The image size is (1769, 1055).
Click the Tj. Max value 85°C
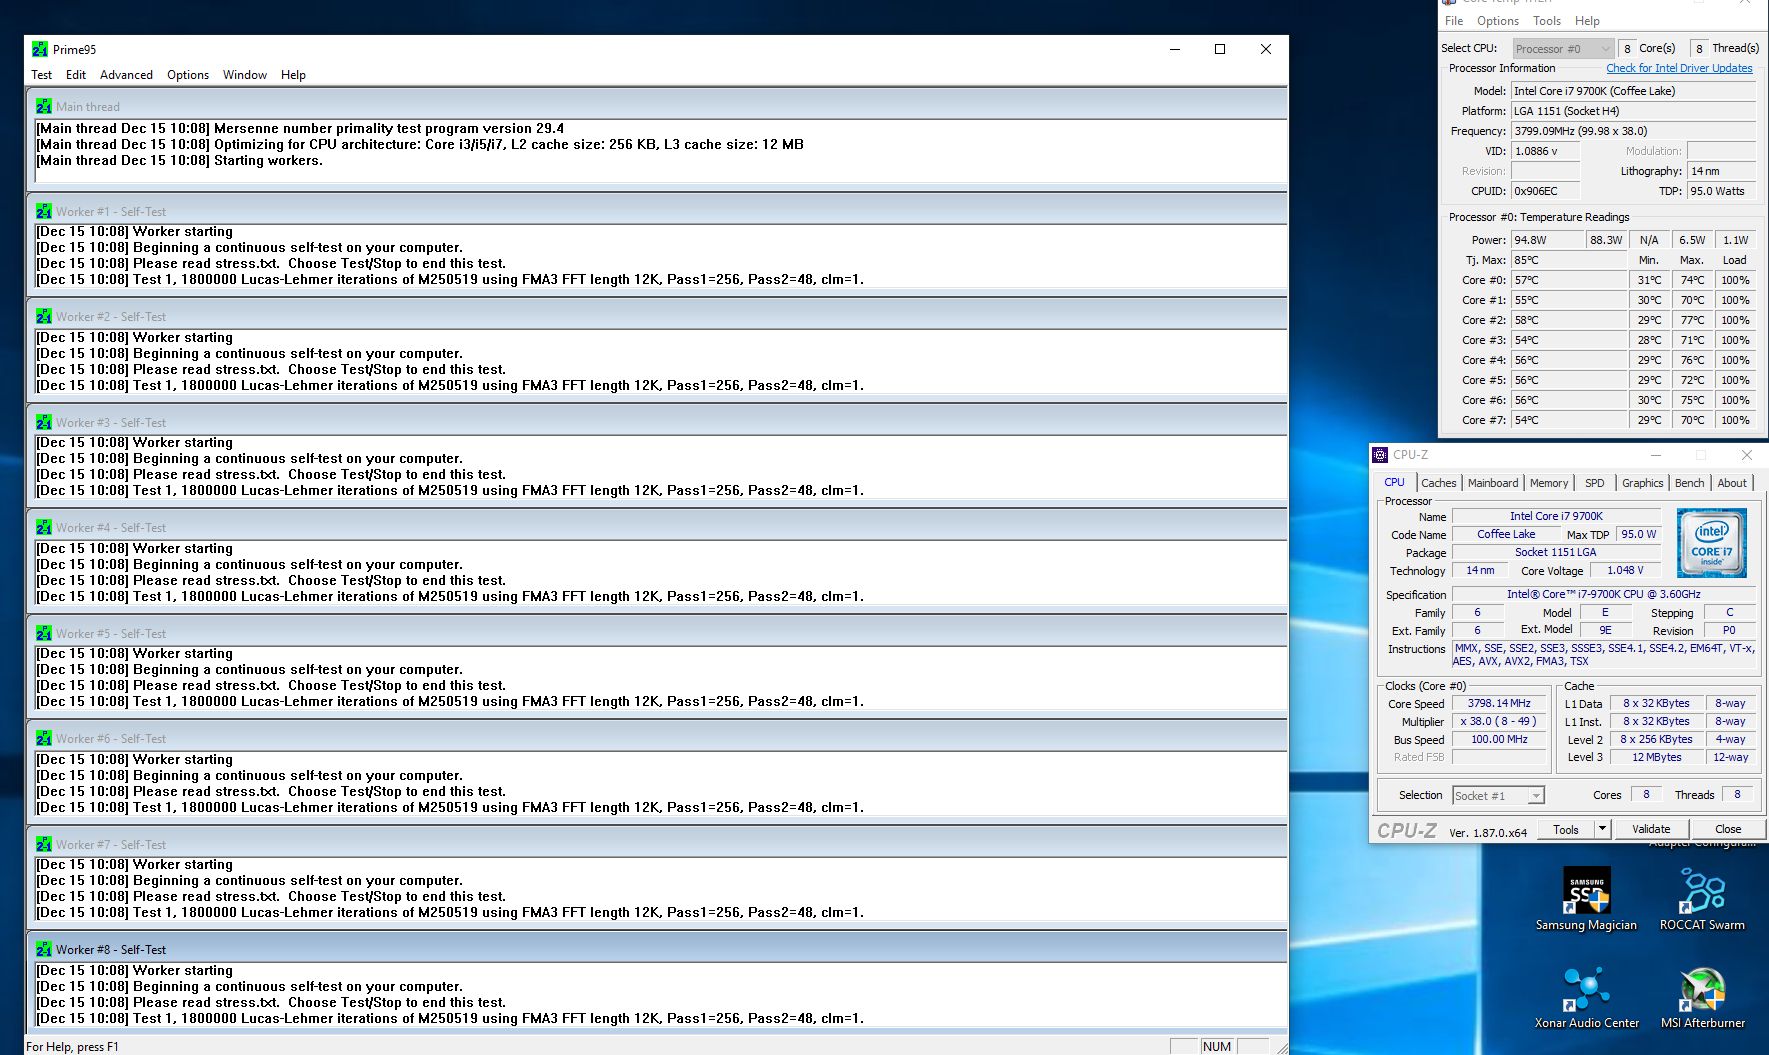[x=1569, y=260]
